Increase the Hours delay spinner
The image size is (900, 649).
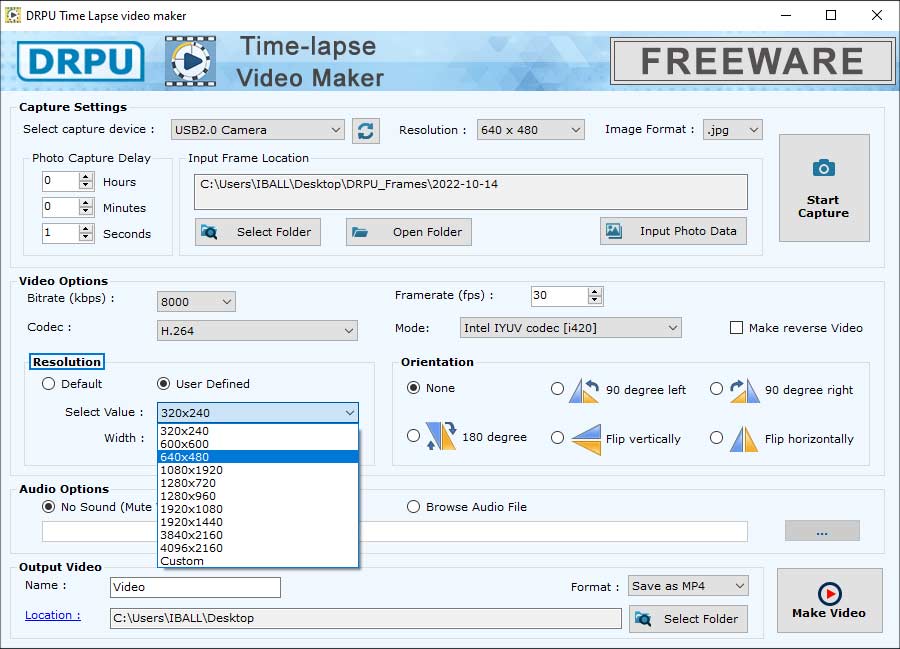tap(86, 177)
